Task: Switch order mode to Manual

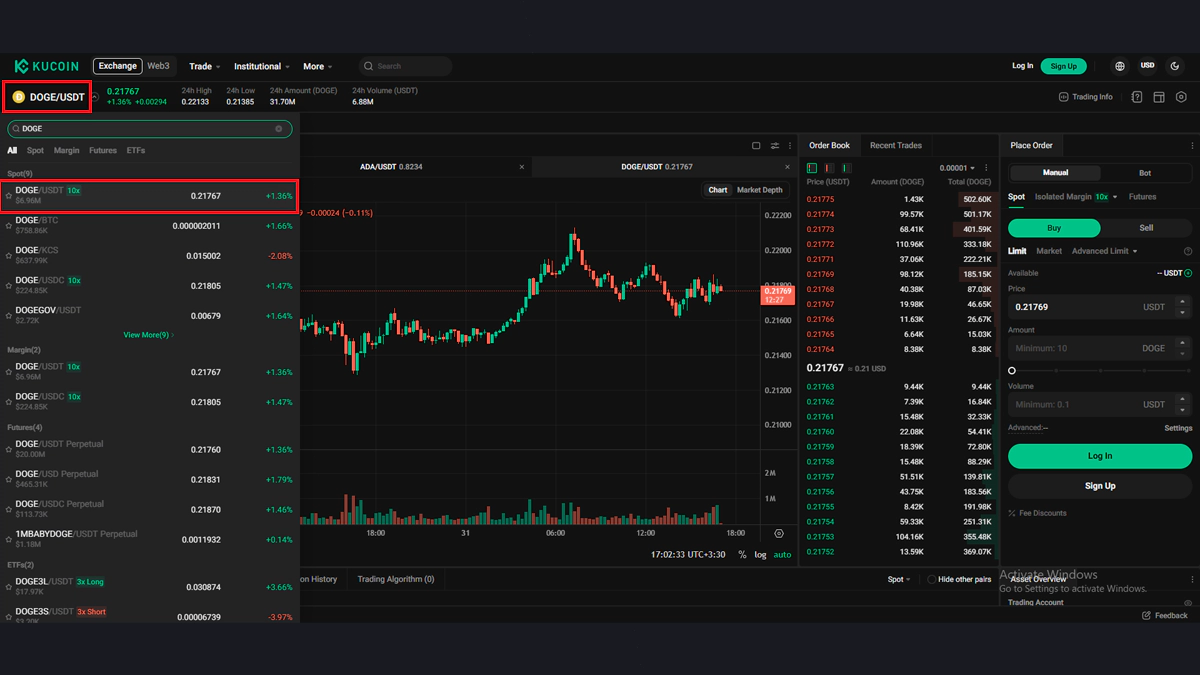Action: pyautogui.click(x=1055, y=173)
